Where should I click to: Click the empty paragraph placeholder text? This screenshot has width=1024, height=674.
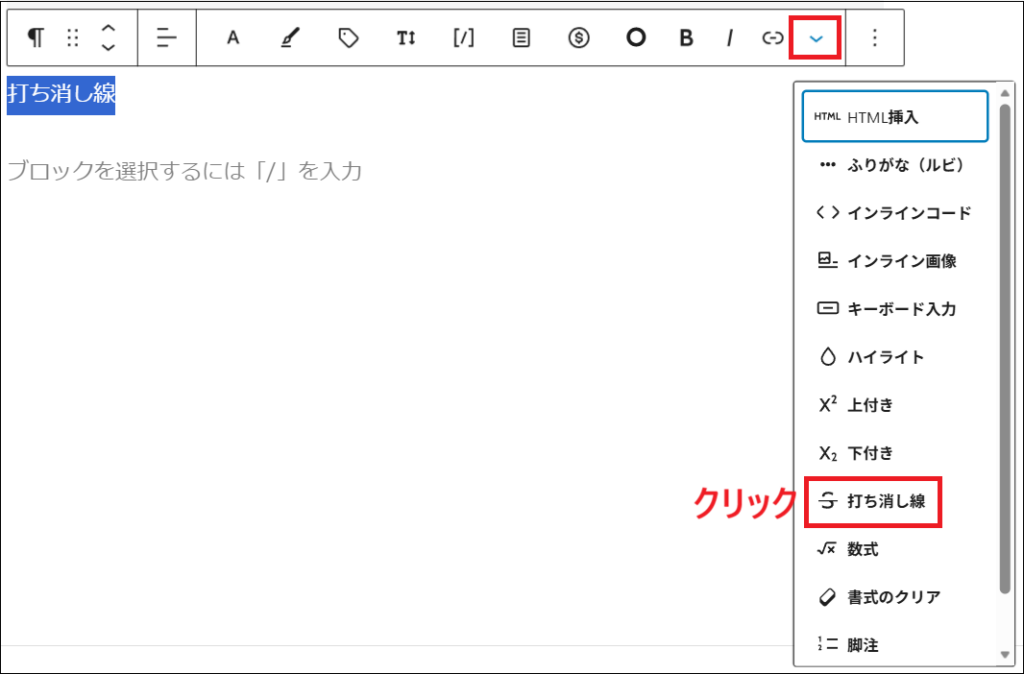click(185, 170)
